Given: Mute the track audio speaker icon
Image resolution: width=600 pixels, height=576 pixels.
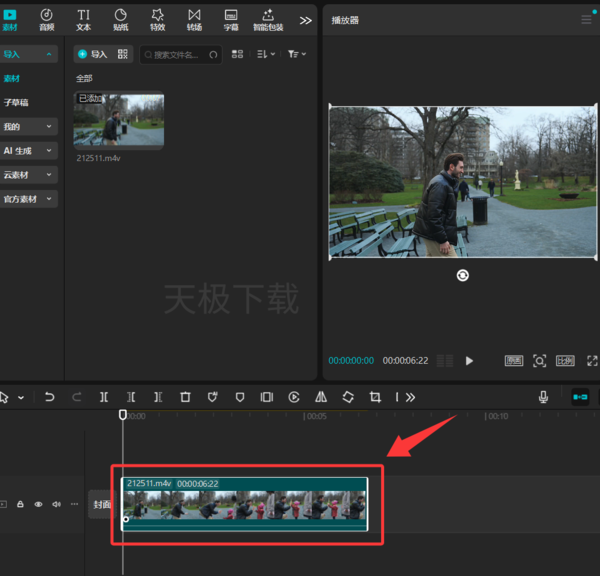Looking at the screenshot, I should tap(56, 504).
